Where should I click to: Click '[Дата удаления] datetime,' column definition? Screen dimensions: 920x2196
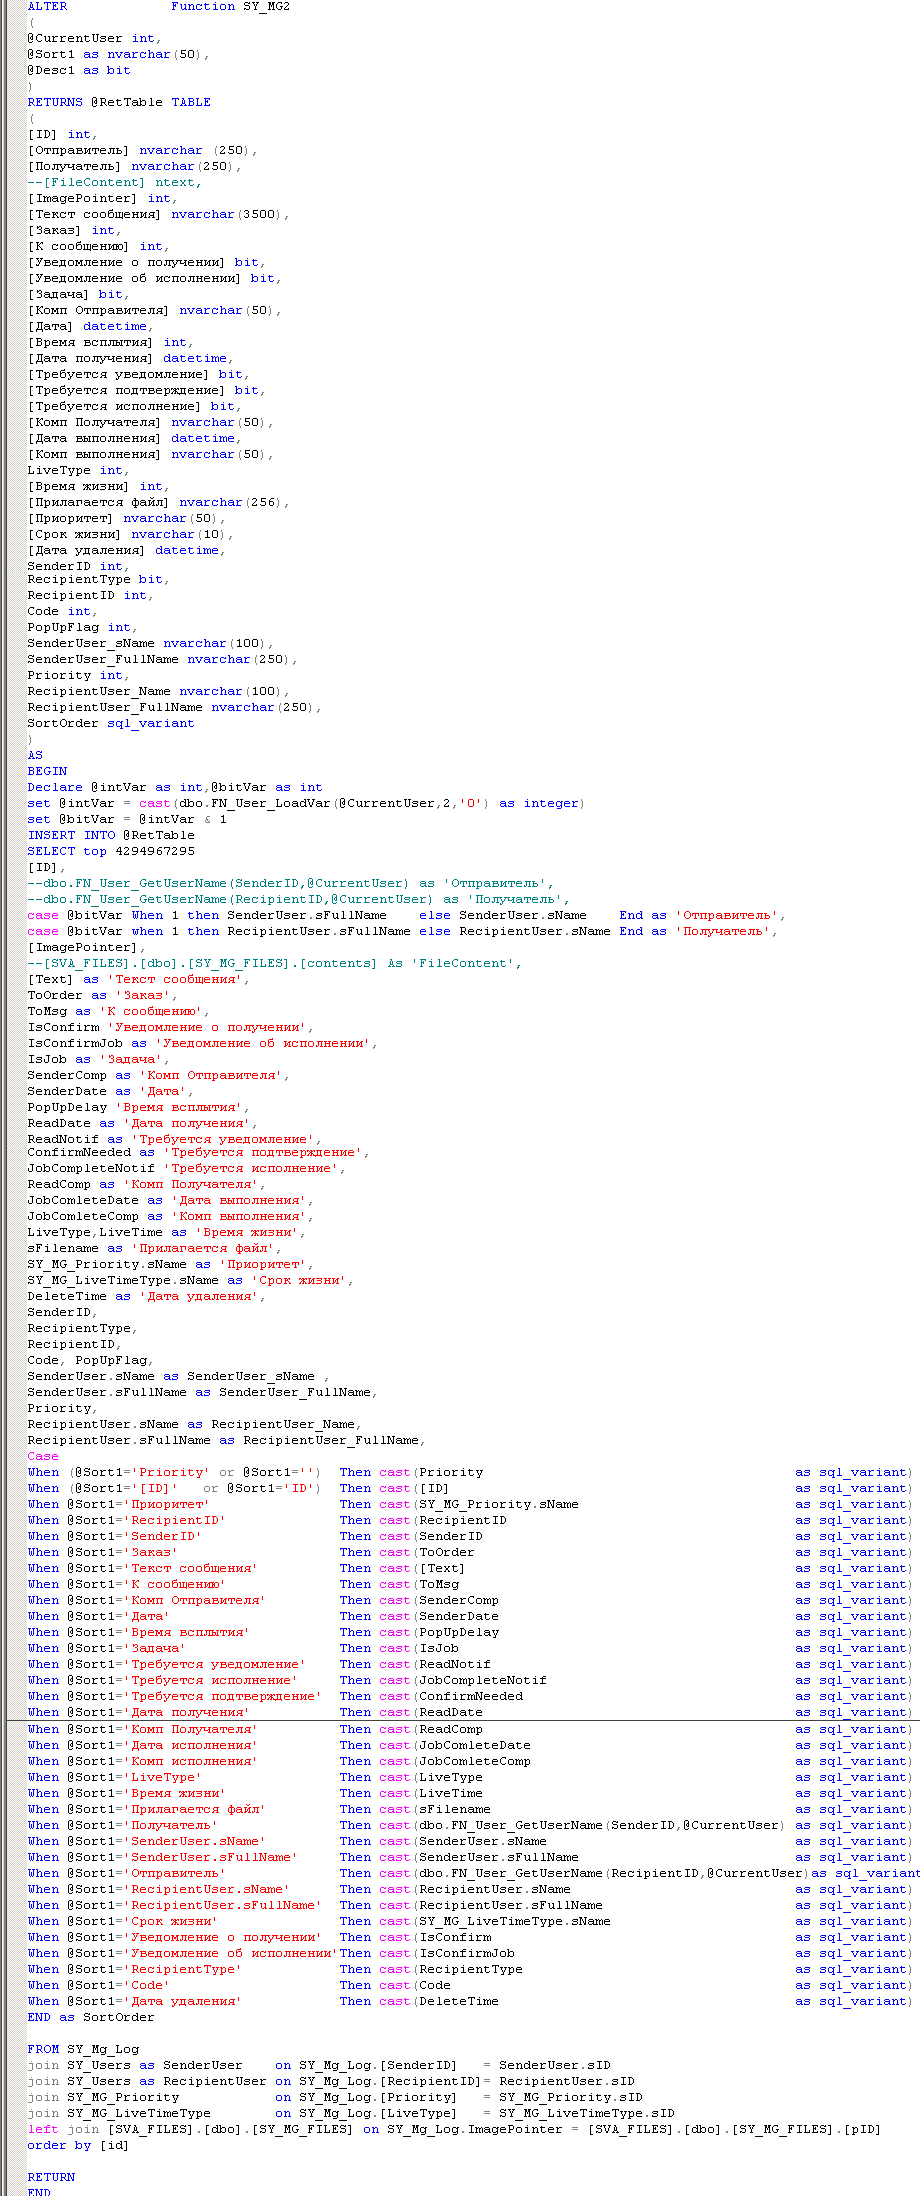[x=126, y=550]
